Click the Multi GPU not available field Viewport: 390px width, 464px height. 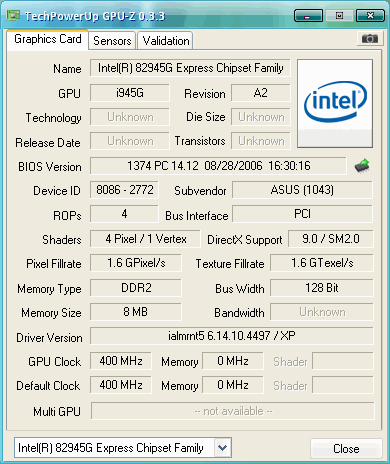pyautogui.click(x=233, y=411)
